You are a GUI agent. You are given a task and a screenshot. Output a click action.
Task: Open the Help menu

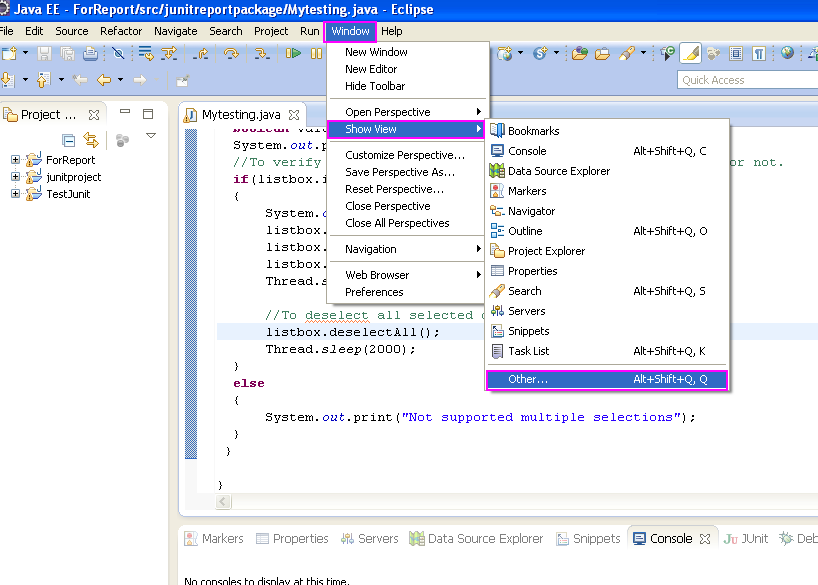click(x=392, y=31)
